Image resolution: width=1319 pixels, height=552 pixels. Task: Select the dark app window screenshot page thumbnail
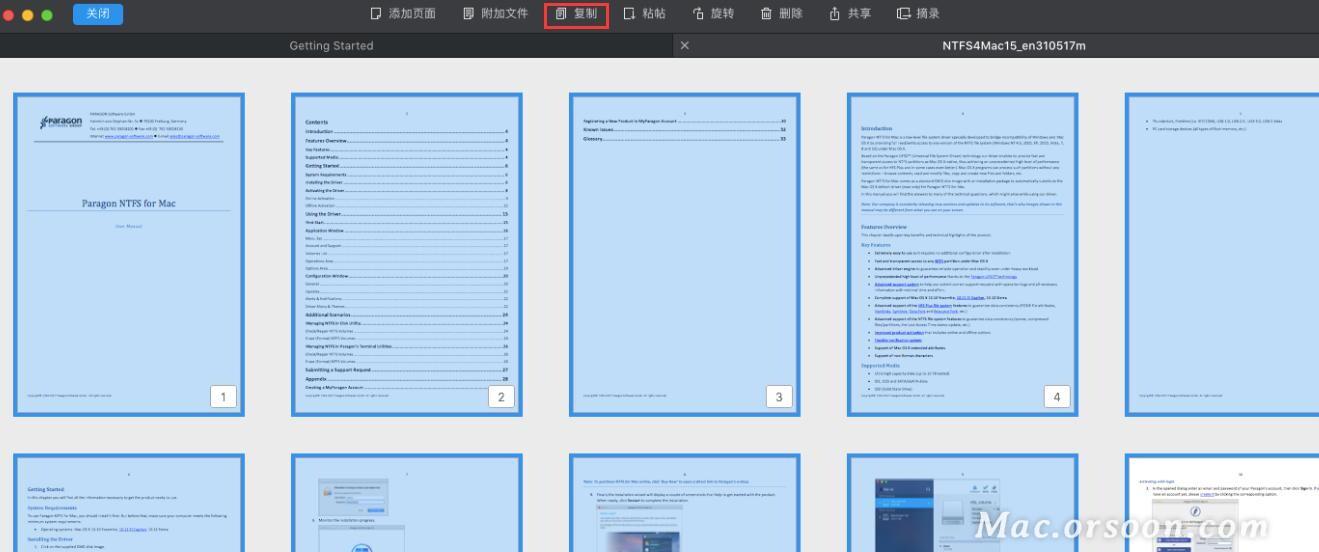coord(962,503)
